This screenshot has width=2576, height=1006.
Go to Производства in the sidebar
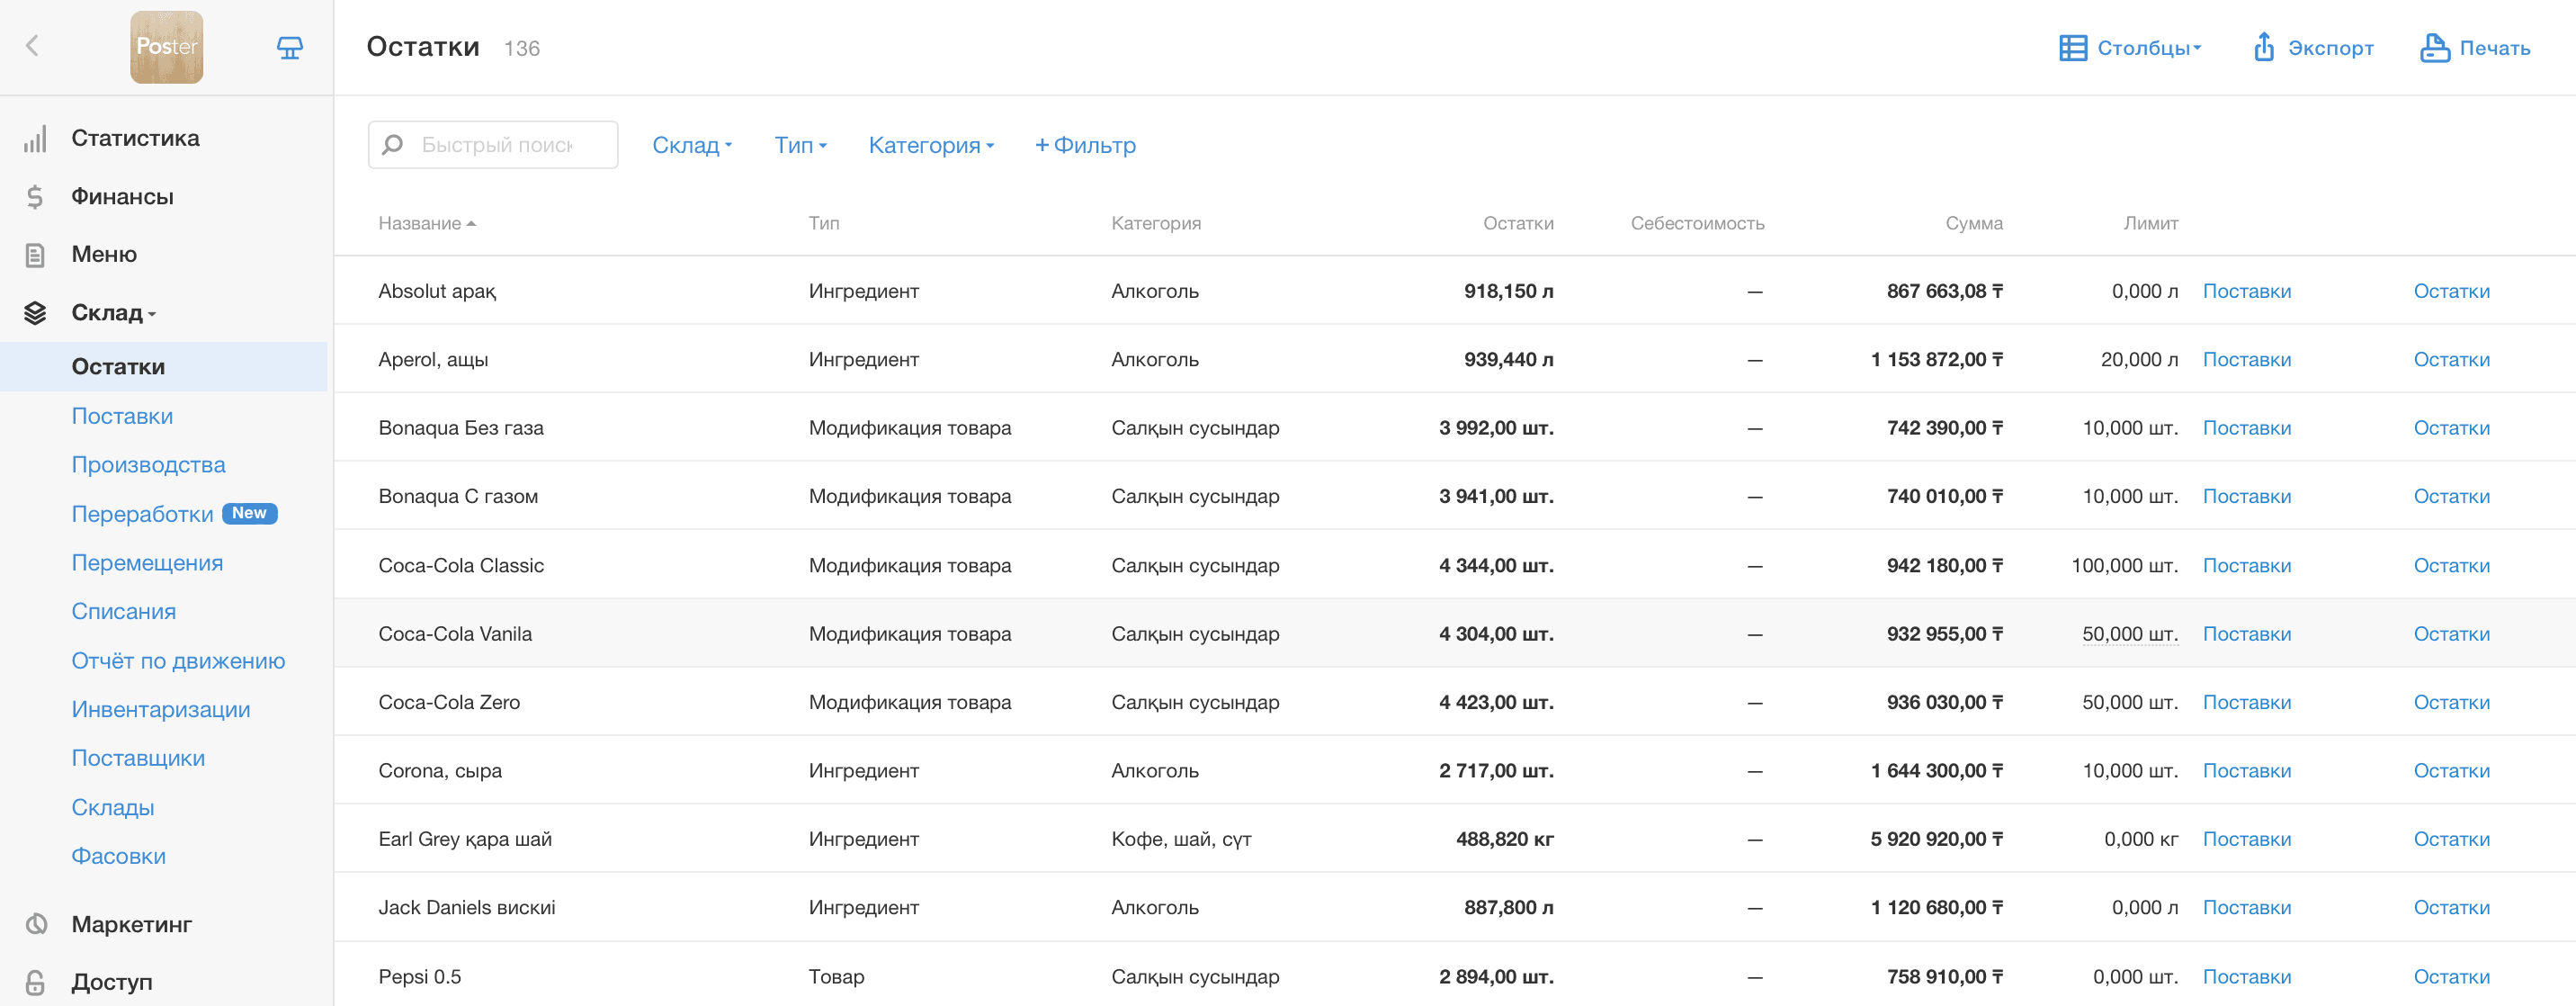point(148,465)
